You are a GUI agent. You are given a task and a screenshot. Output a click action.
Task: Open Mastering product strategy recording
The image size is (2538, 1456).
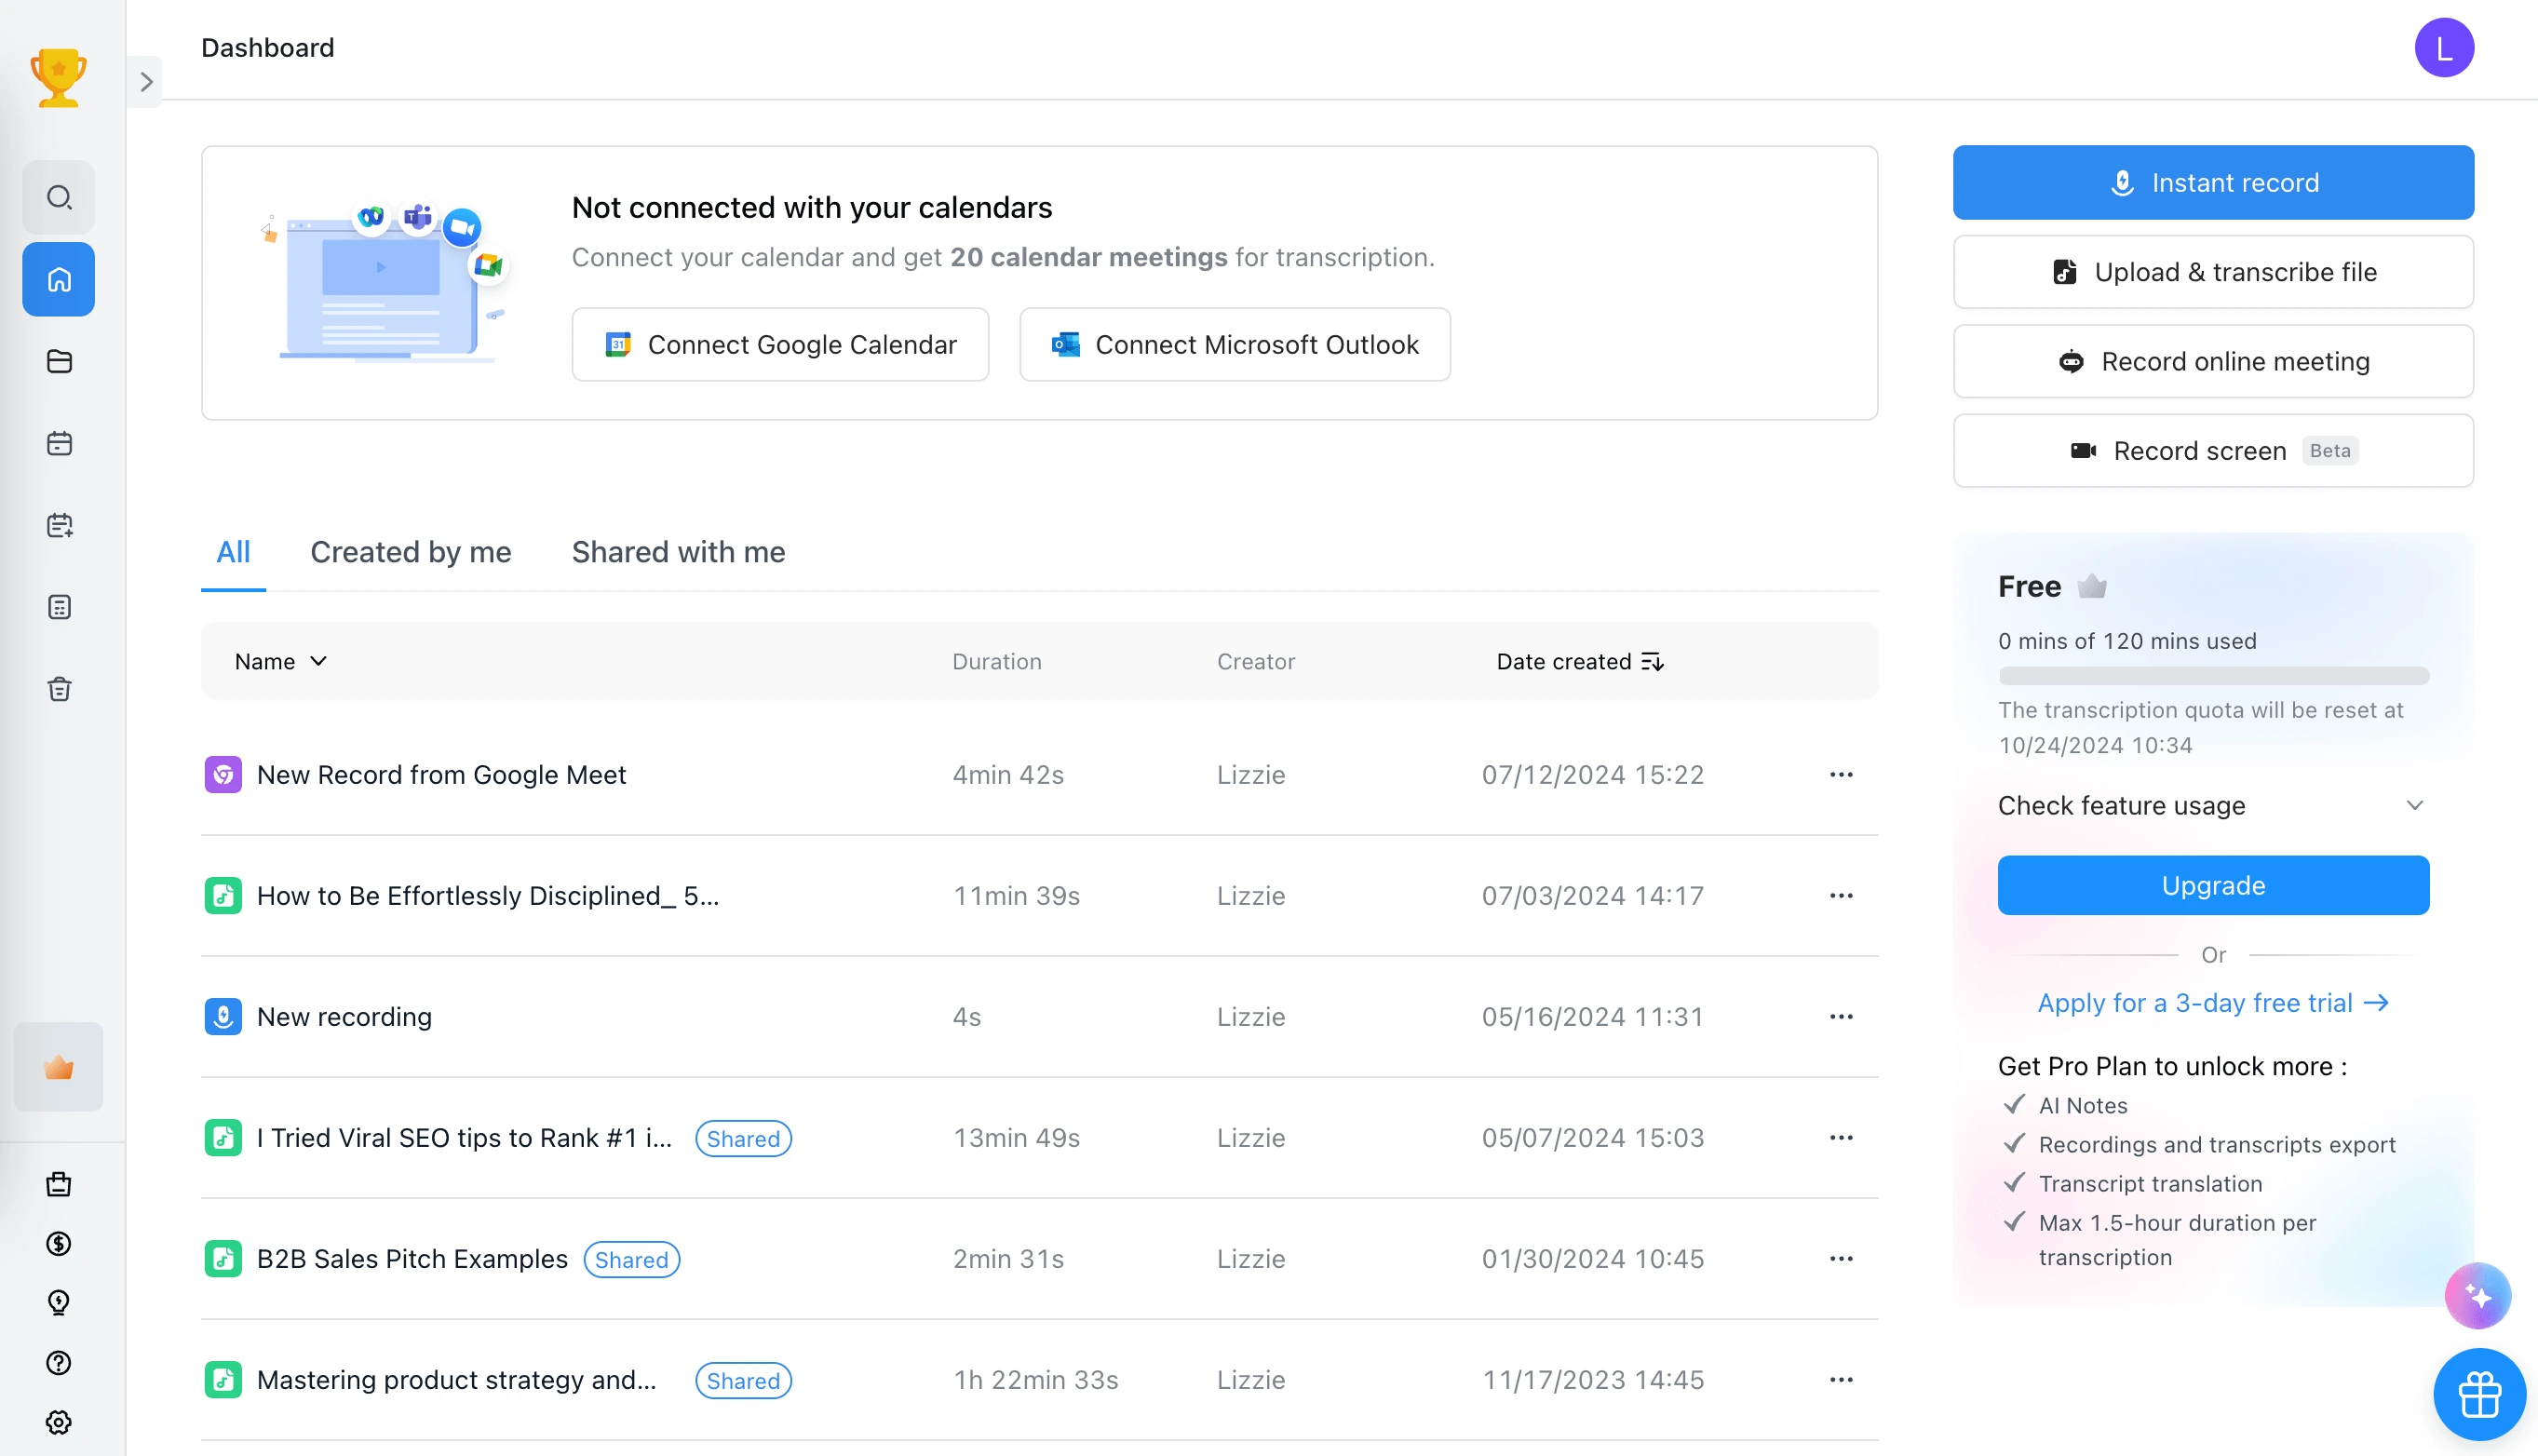457,1380
